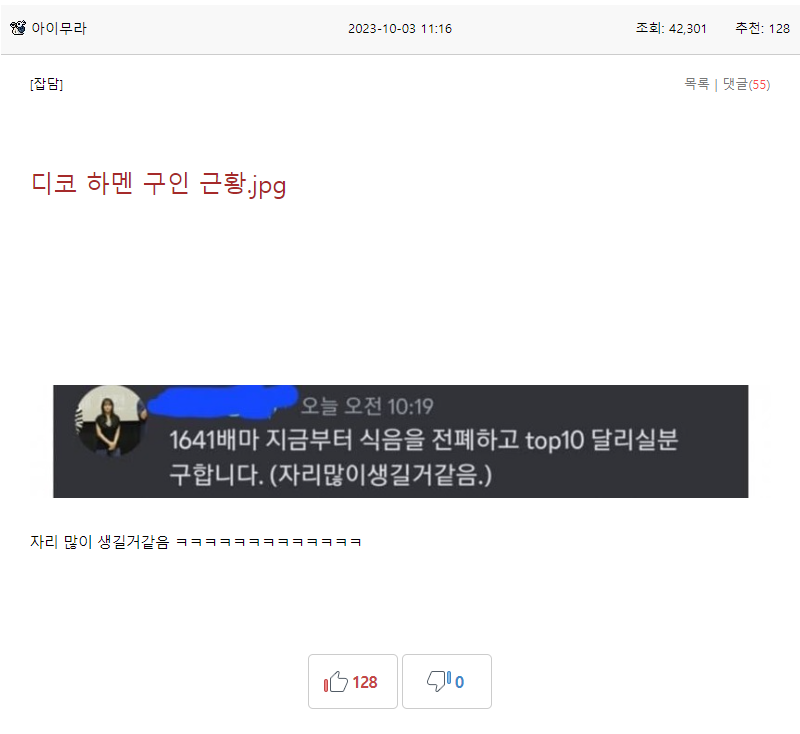This screenshot has width=800, height=734.
Task: Click the round profile avatar in the screenshot
Action: [x=111, y=421]
